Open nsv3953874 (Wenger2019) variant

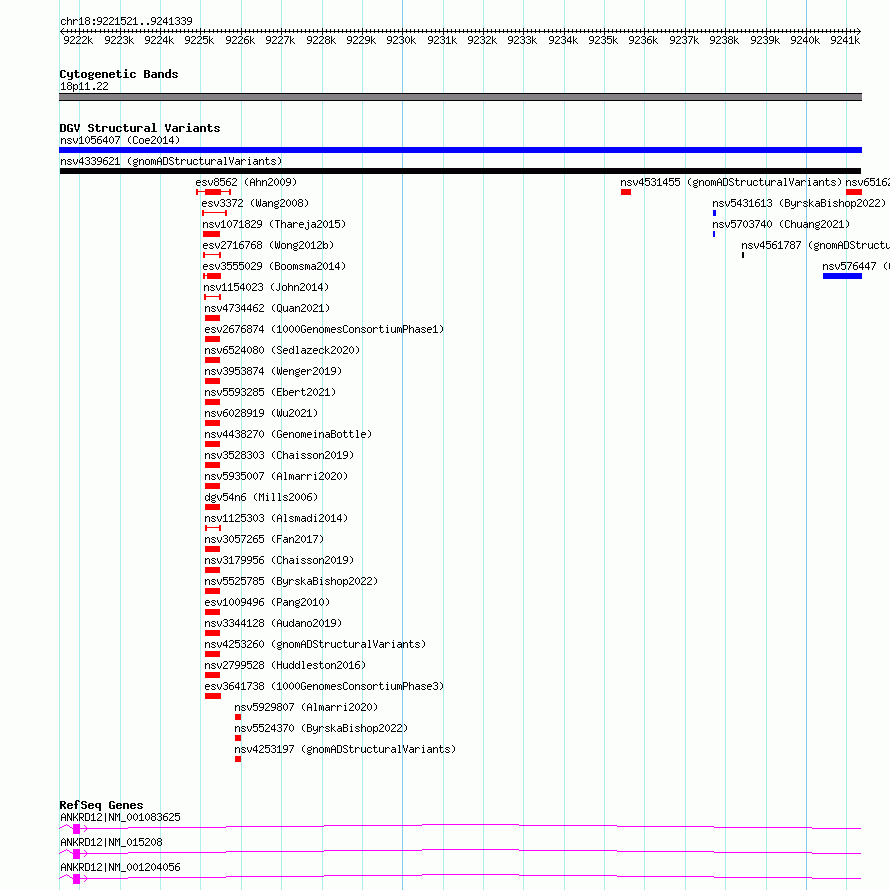coord(273,371)
